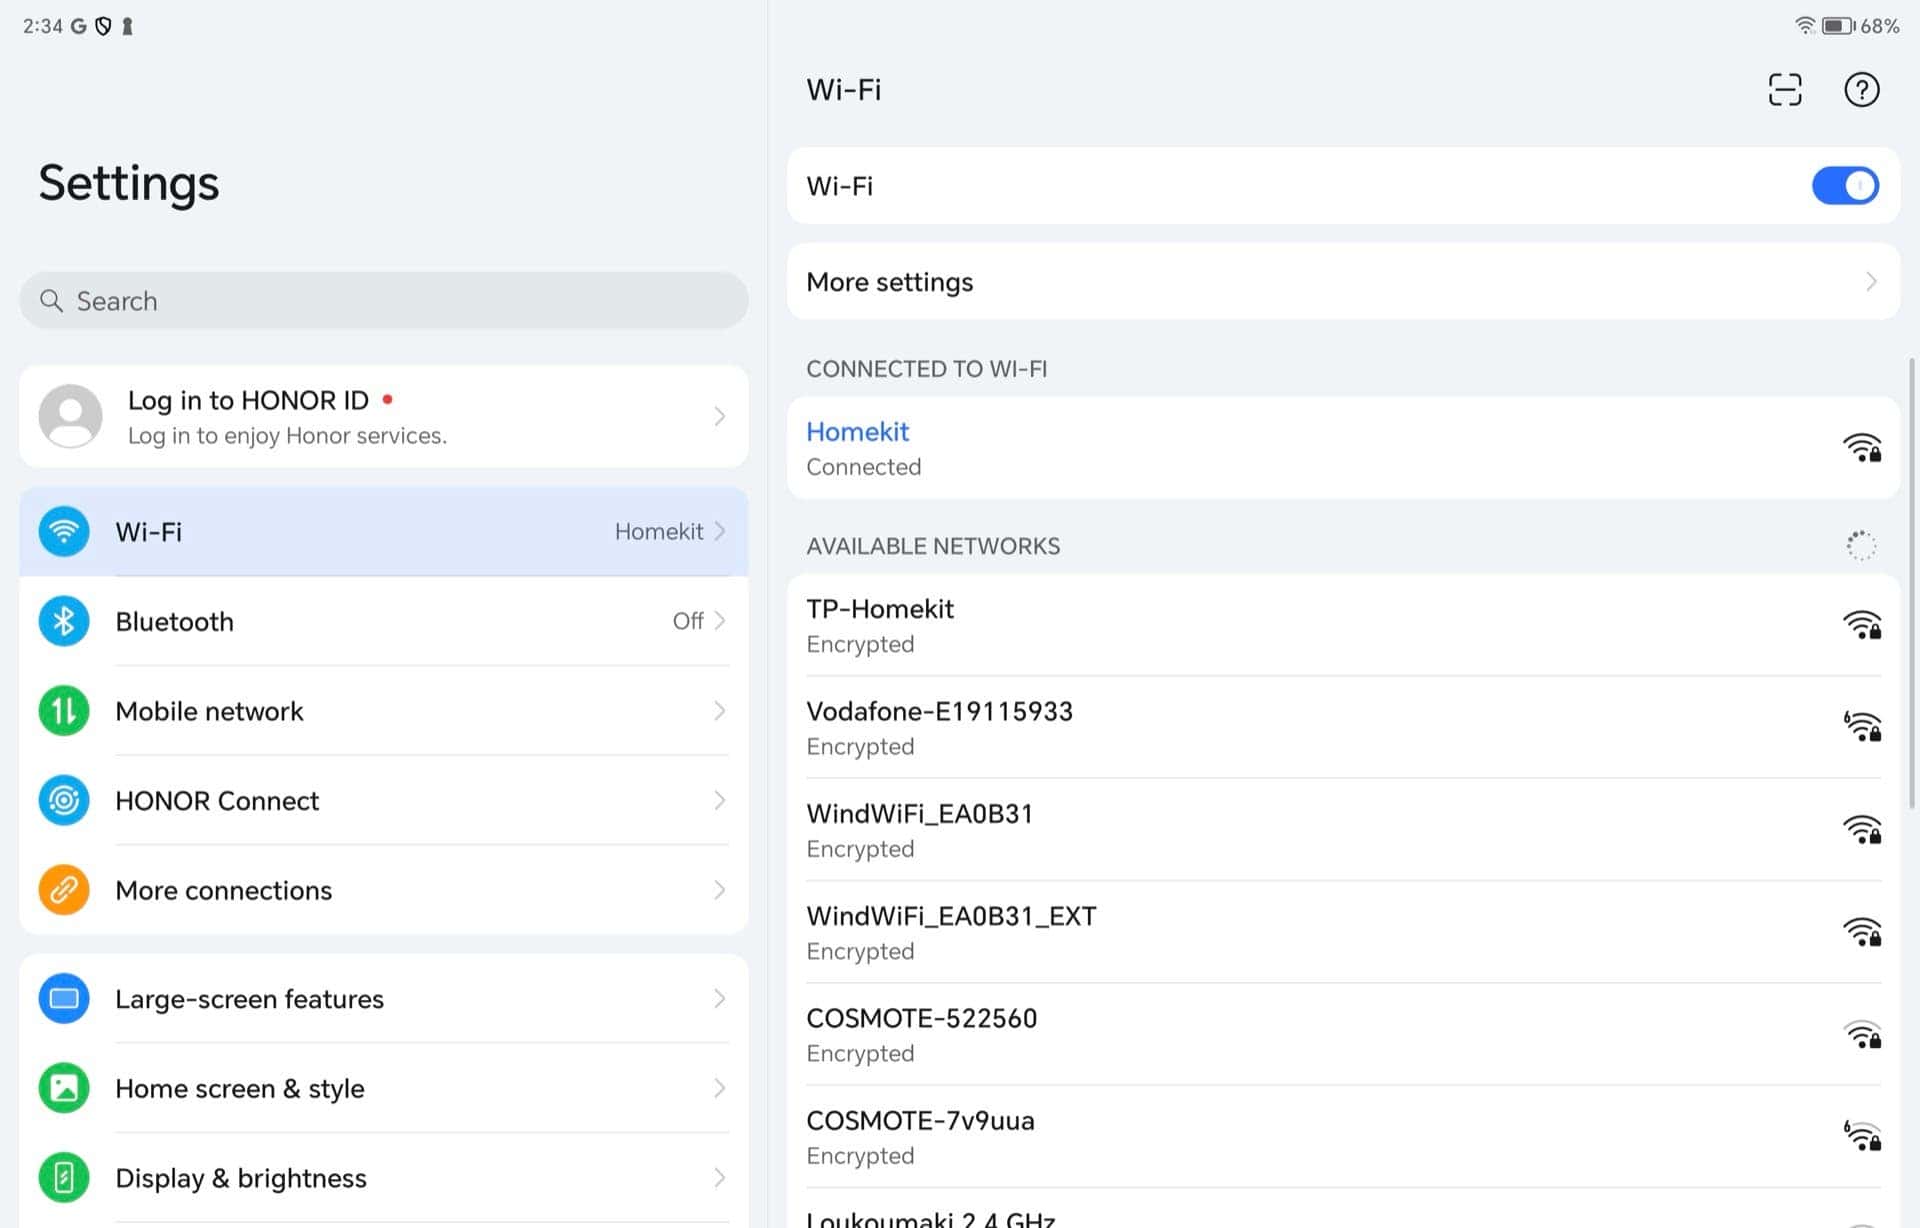
Task: Open Display & brightness settings
Action: pyautogui.click(x=384, y=1178)
